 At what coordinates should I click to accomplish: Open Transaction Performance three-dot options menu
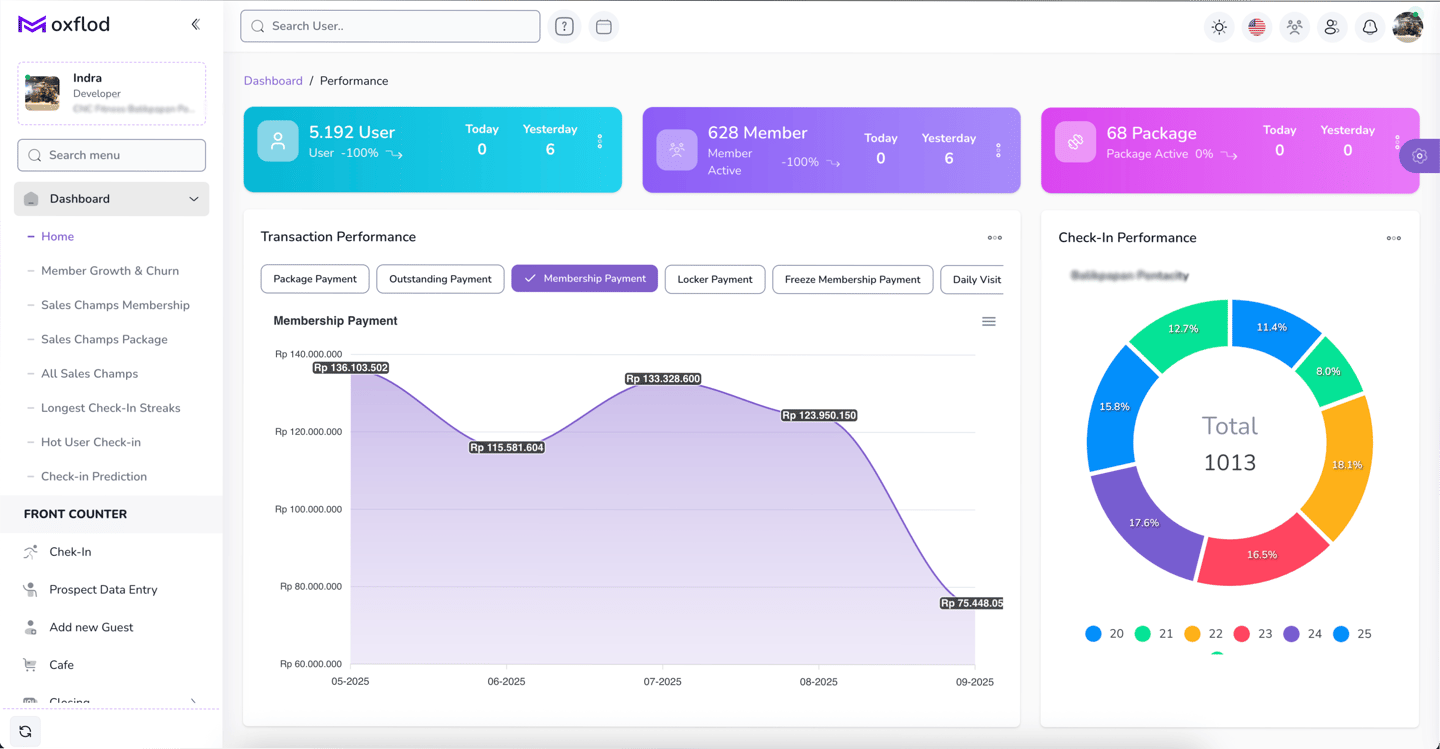coord(995,238)
